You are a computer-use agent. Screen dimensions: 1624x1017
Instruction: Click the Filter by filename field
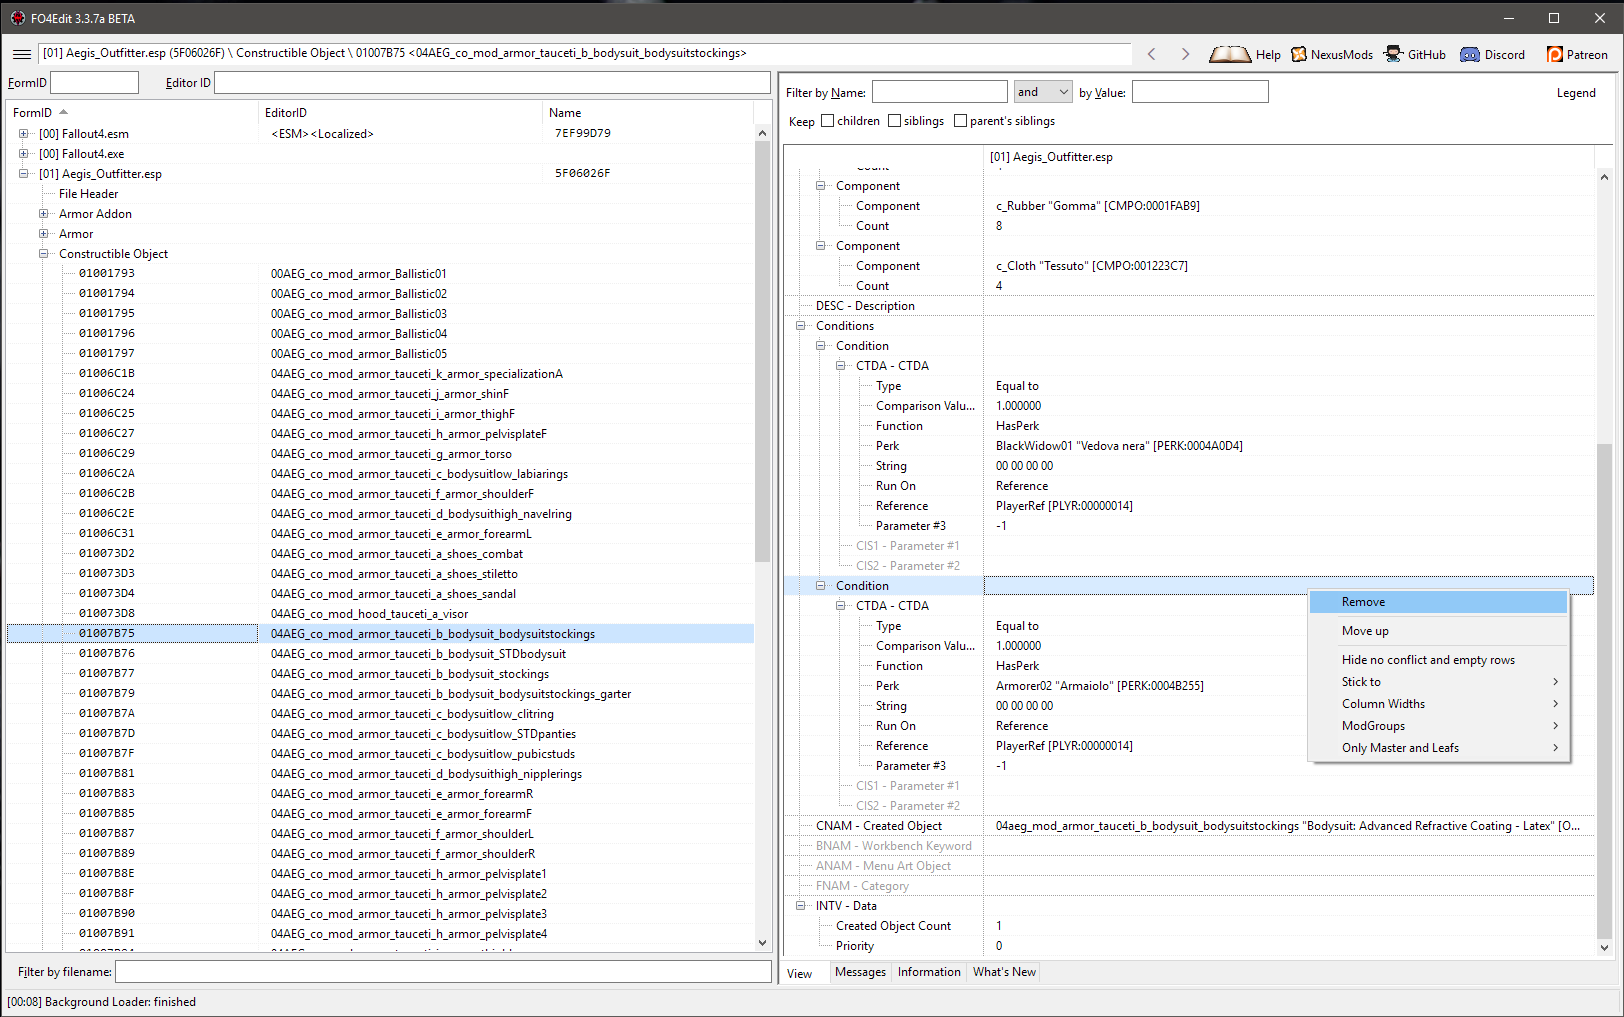click(443, 972)
